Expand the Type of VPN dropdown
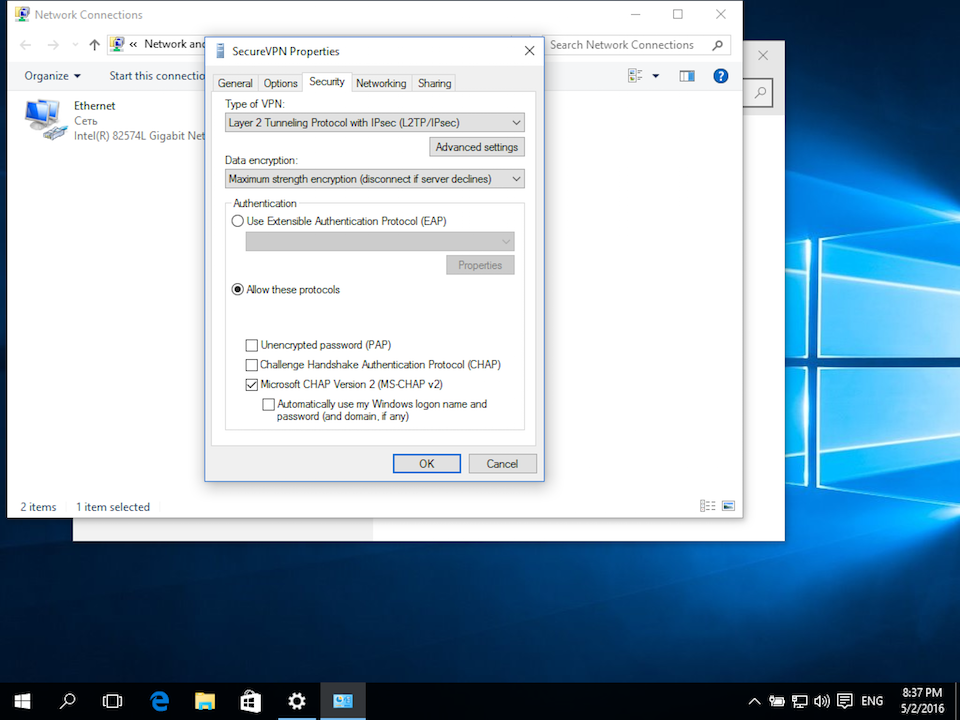 tap(375, 122)
